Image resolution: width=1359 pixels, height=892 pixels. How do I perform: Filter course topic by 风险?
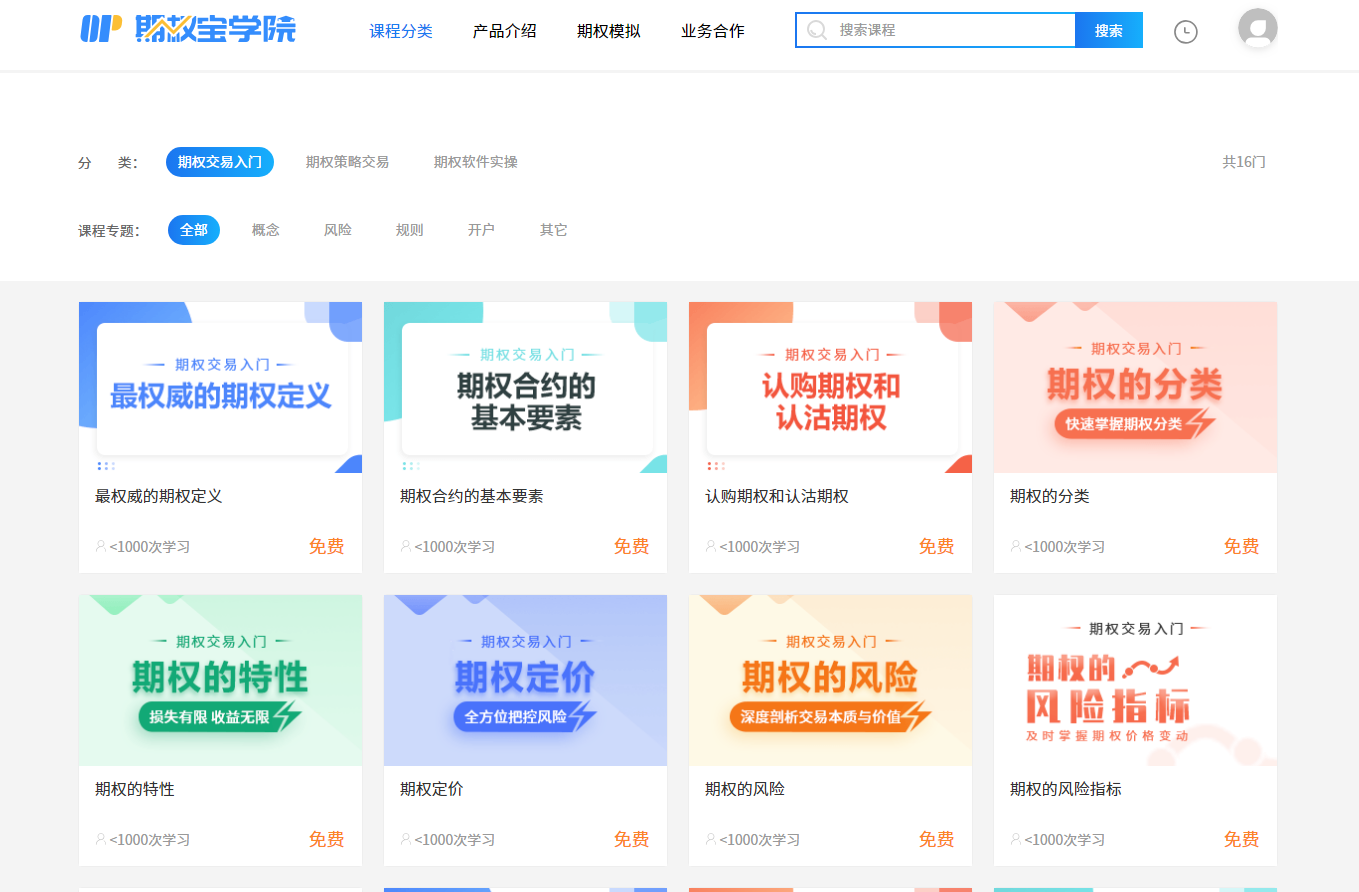tap(337, 230)
